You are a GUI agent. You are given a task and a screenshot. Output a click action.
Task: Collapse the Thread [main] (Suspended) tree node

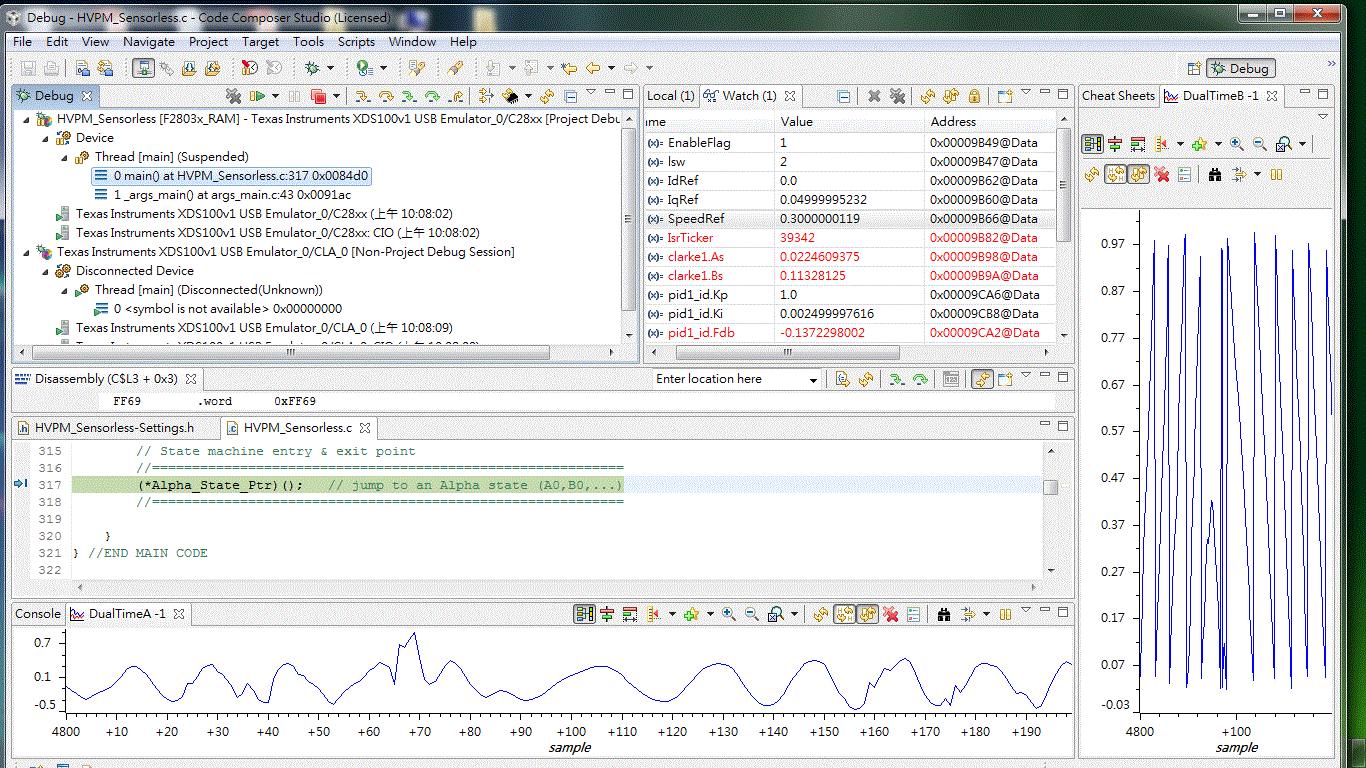(x=63, y=157)
